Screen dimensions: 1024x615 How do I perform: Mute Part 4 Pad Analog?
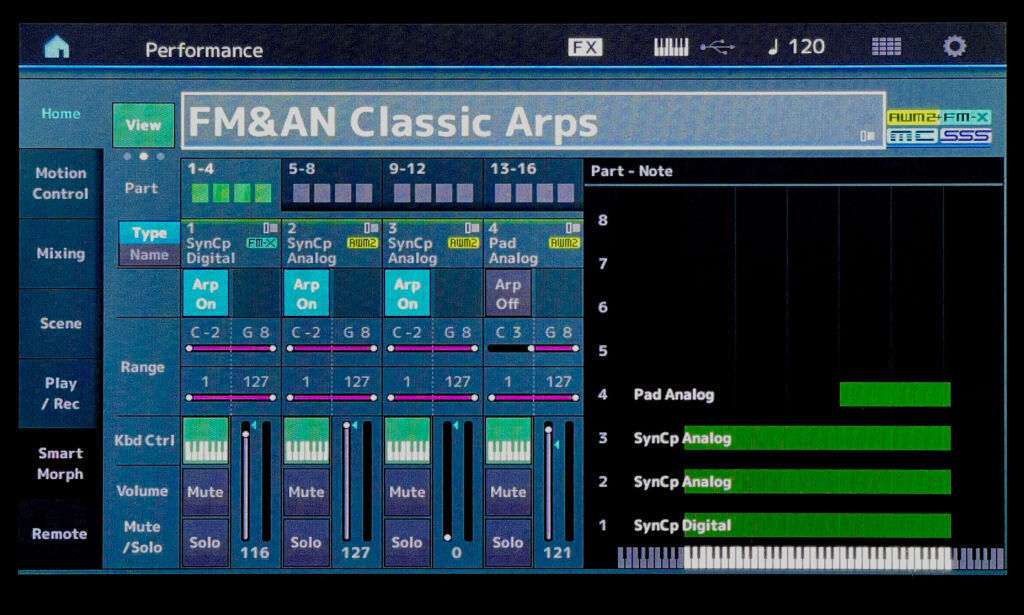(x=508, y=492)
